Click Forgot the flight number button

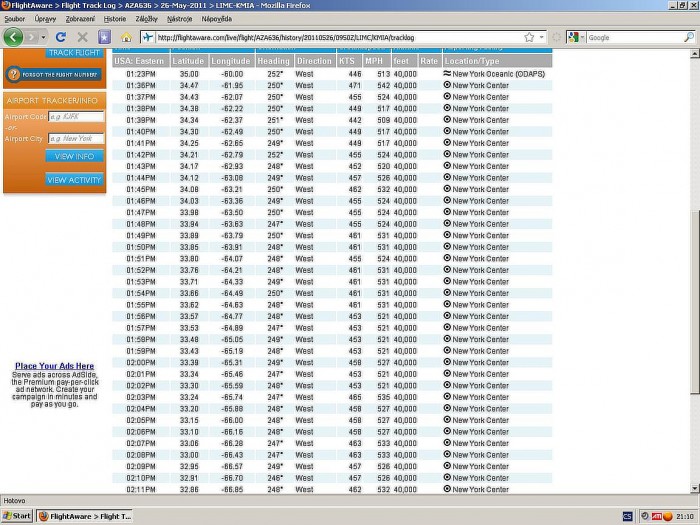pyautogui.click(x=53, y=75)
